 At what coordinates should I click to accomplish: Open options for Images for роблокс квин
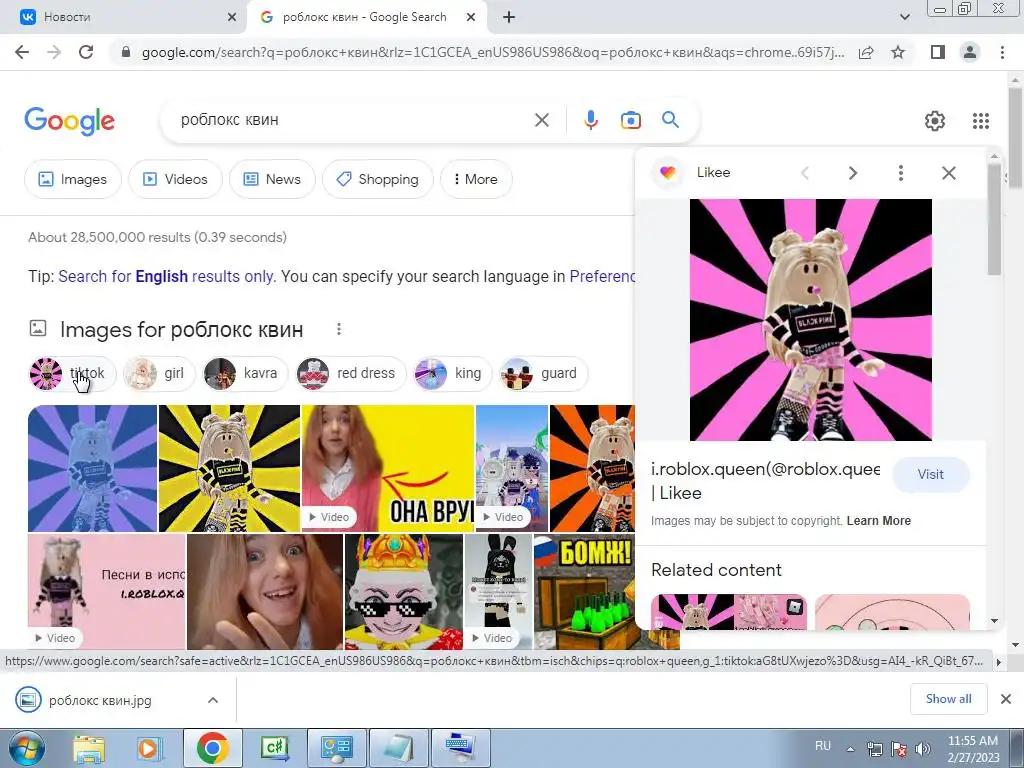[x=338, y=329]
